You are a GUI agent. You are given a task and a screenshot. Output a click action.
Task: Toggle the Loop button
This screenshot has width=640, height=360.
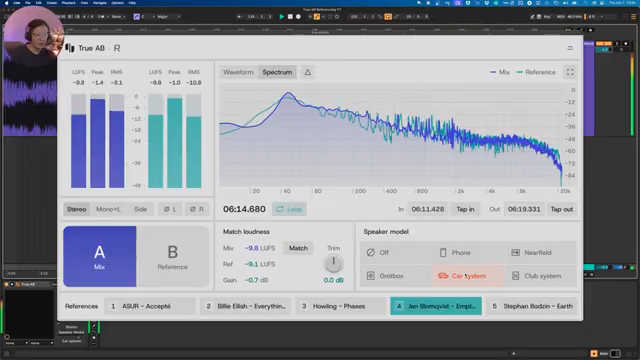[289, 209]
